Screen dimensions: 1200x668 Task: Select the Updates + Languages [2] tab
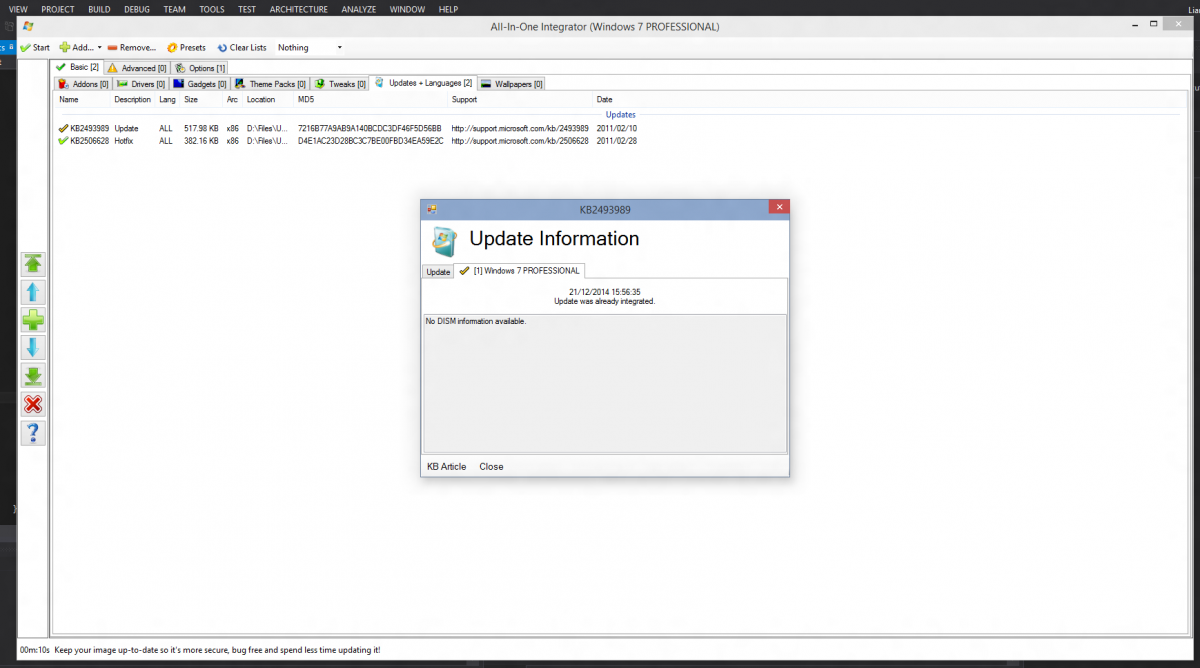click(x=423, y=83)
